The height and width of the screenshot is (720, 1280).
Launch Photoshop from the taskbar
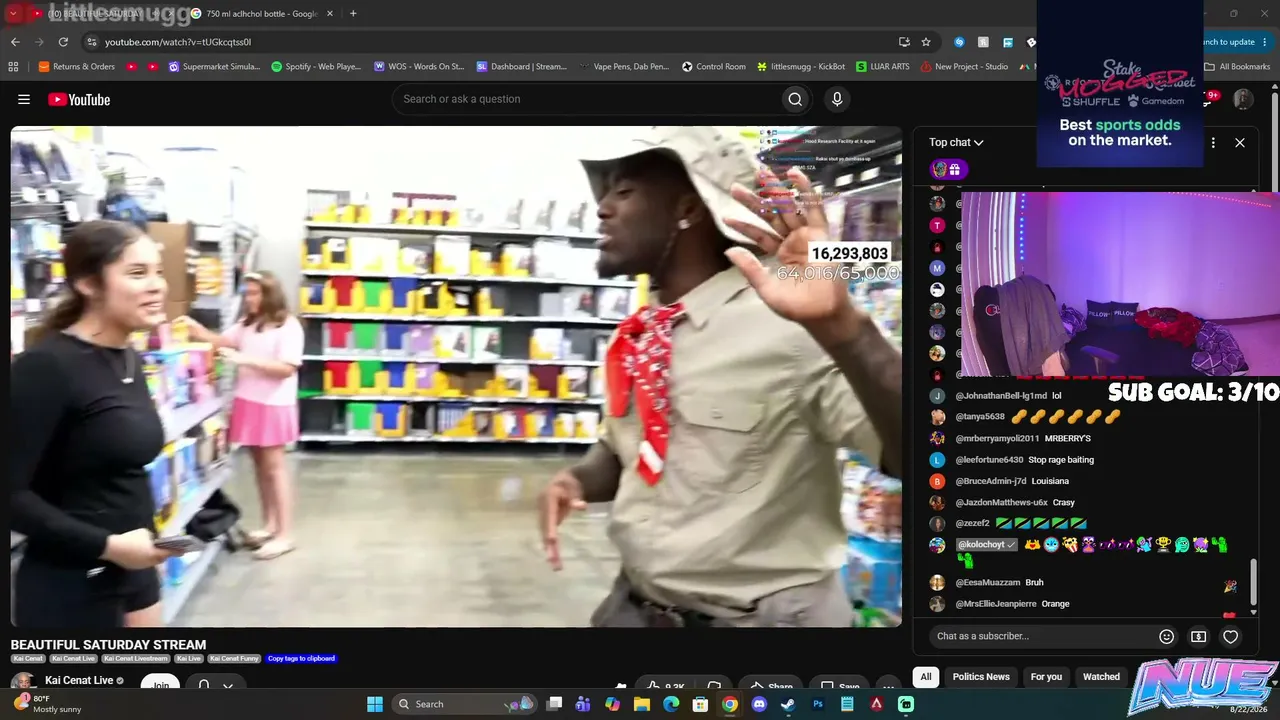(818, 704)
